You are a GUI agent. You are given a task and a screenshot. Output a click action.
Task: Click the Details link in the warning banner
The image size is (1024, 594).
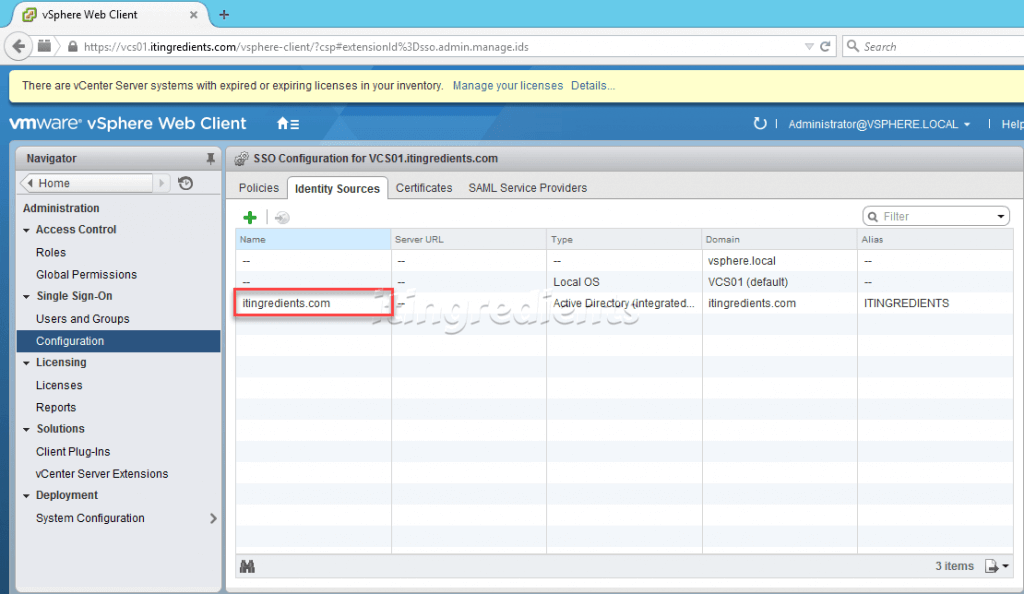[x=593, y=85]
